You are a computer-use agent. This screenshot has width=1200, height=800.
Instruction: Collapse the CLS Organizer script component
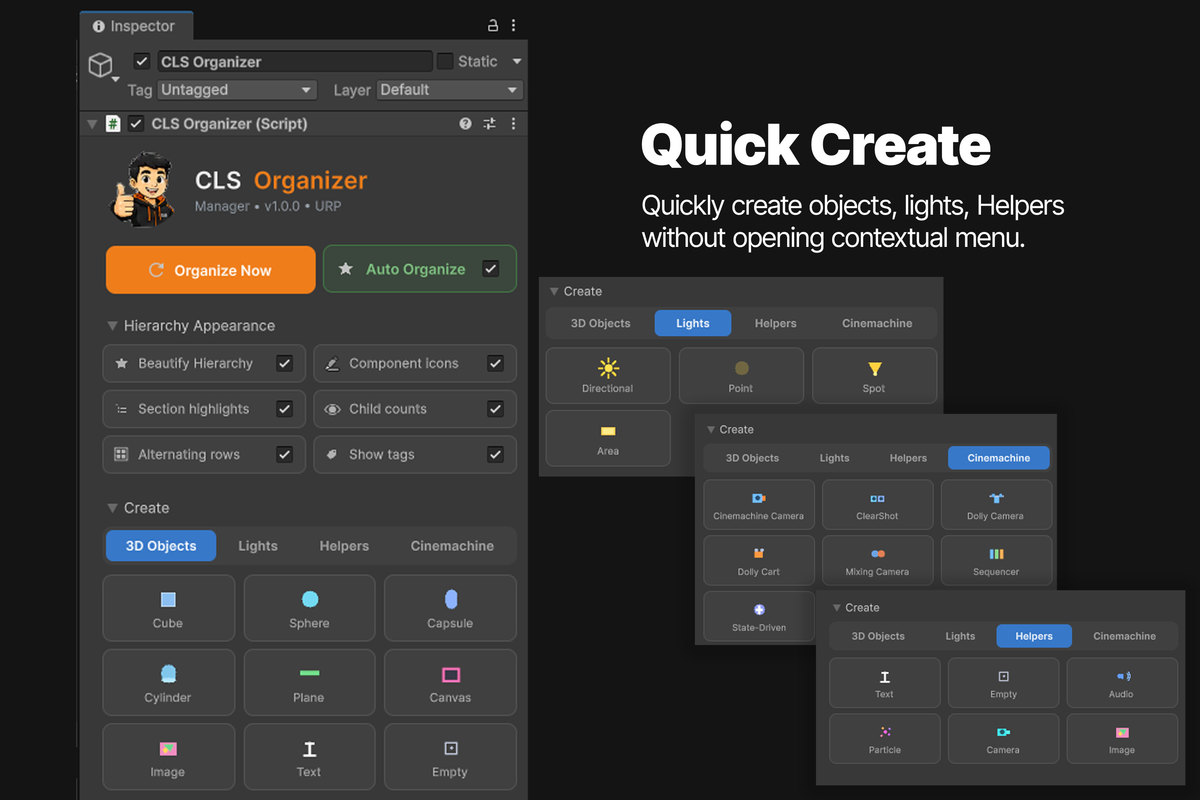(x=92, y=124)
